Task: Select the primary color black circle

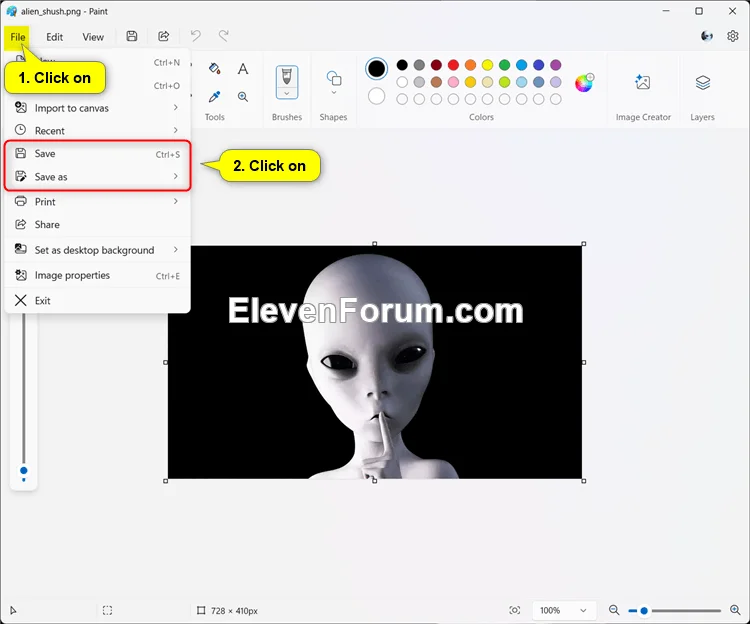Action: (376, 68)
